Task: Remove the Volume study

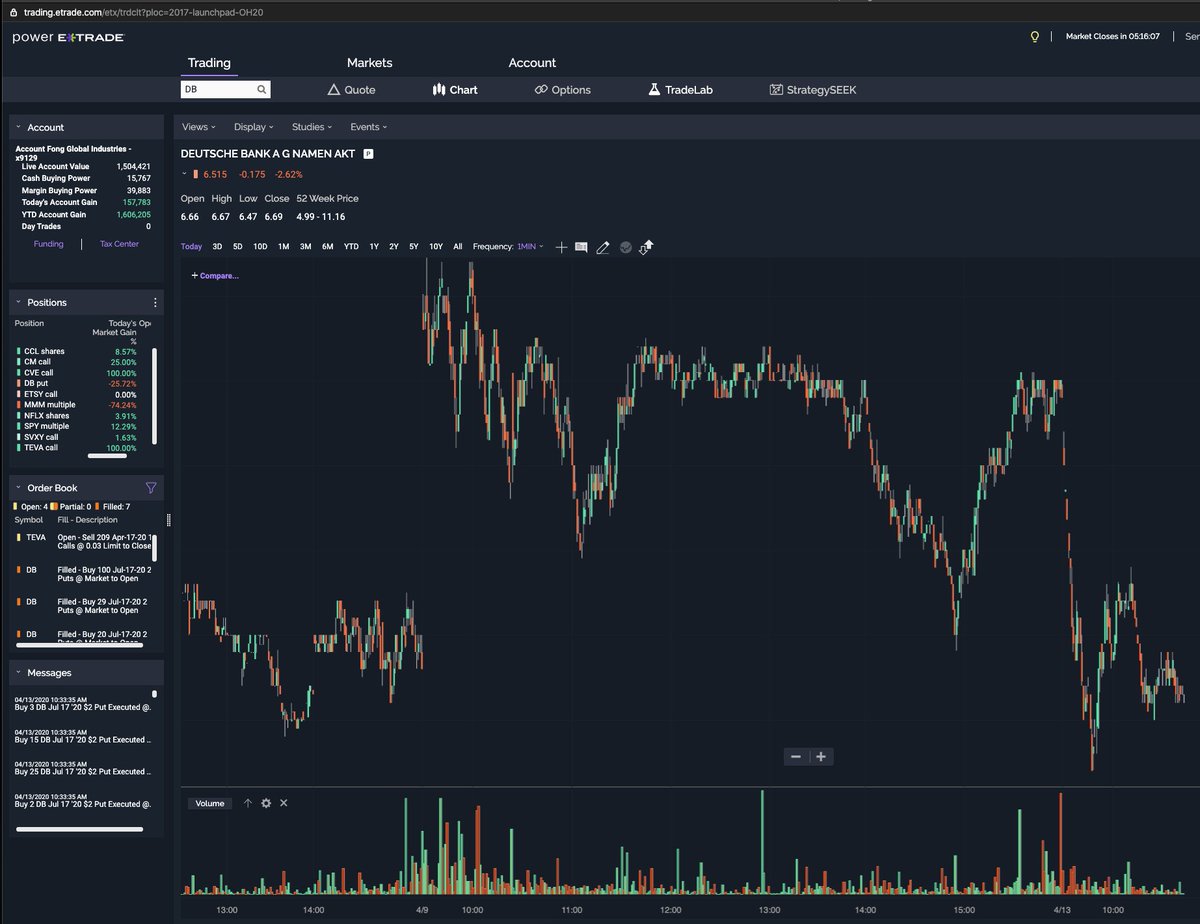Action: (x=284, y=803)
